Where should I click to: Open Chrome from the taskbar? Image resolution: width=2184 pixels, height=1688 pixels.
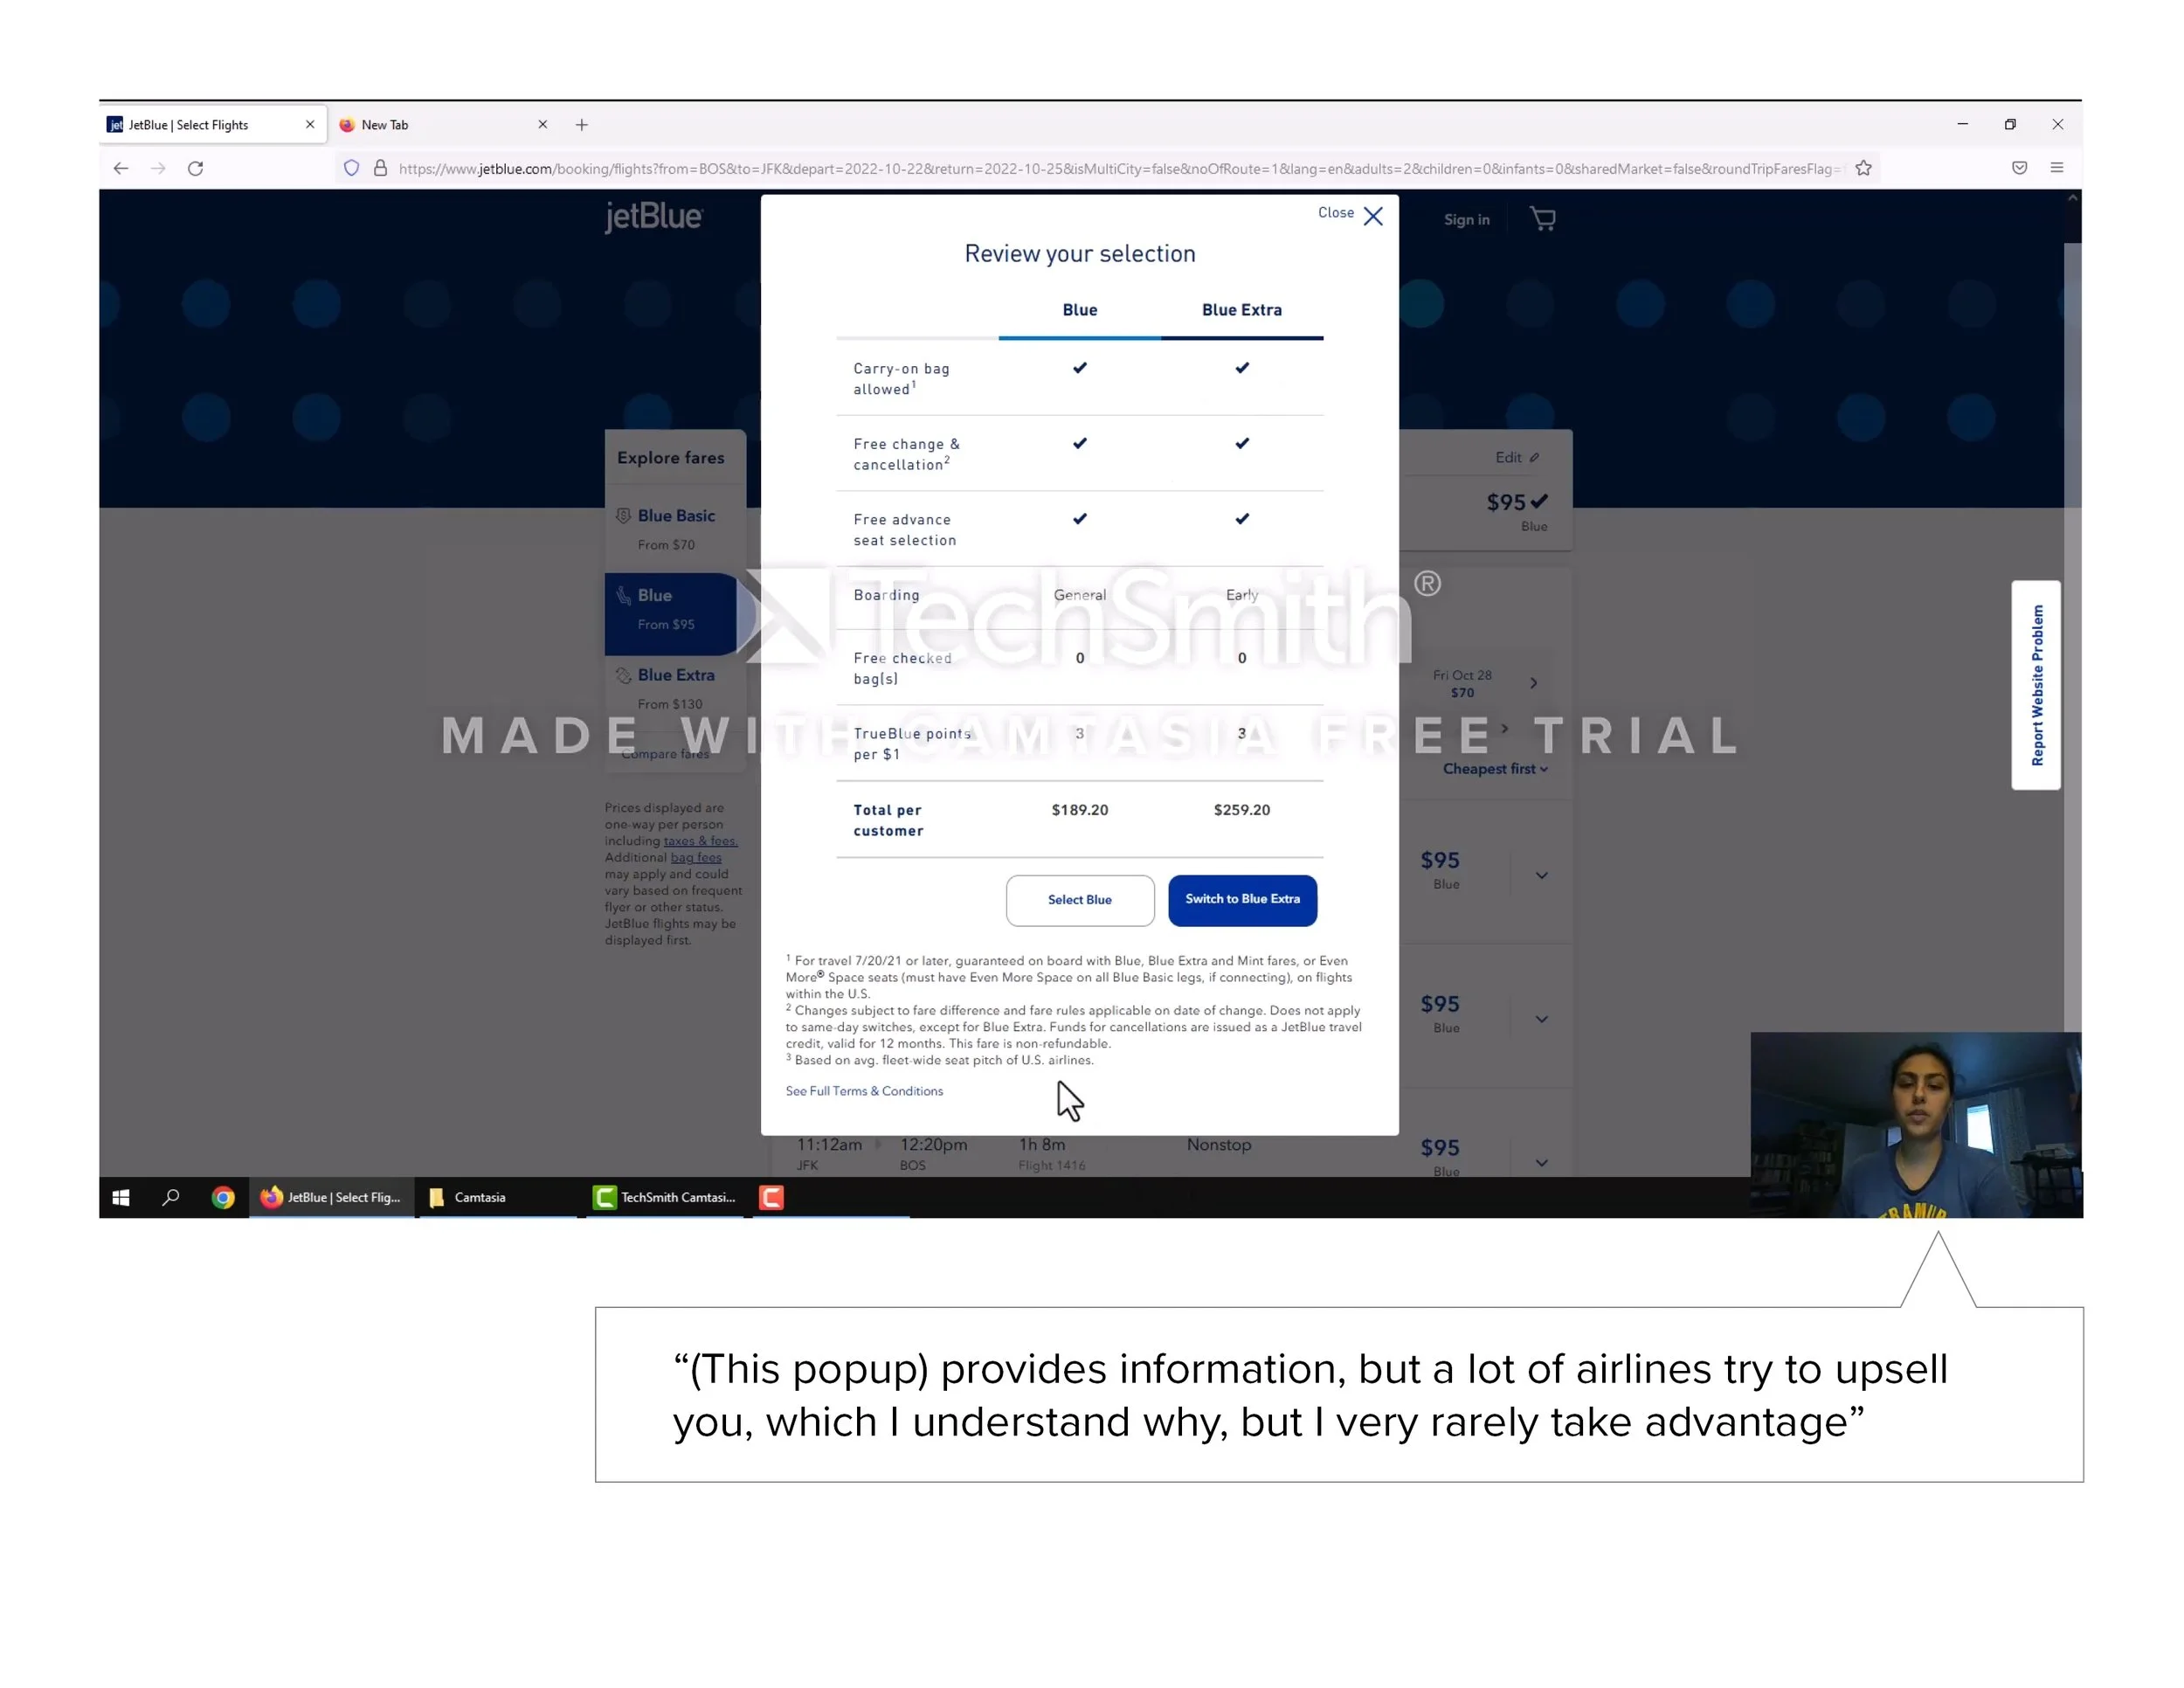[x=223, y=1197]
